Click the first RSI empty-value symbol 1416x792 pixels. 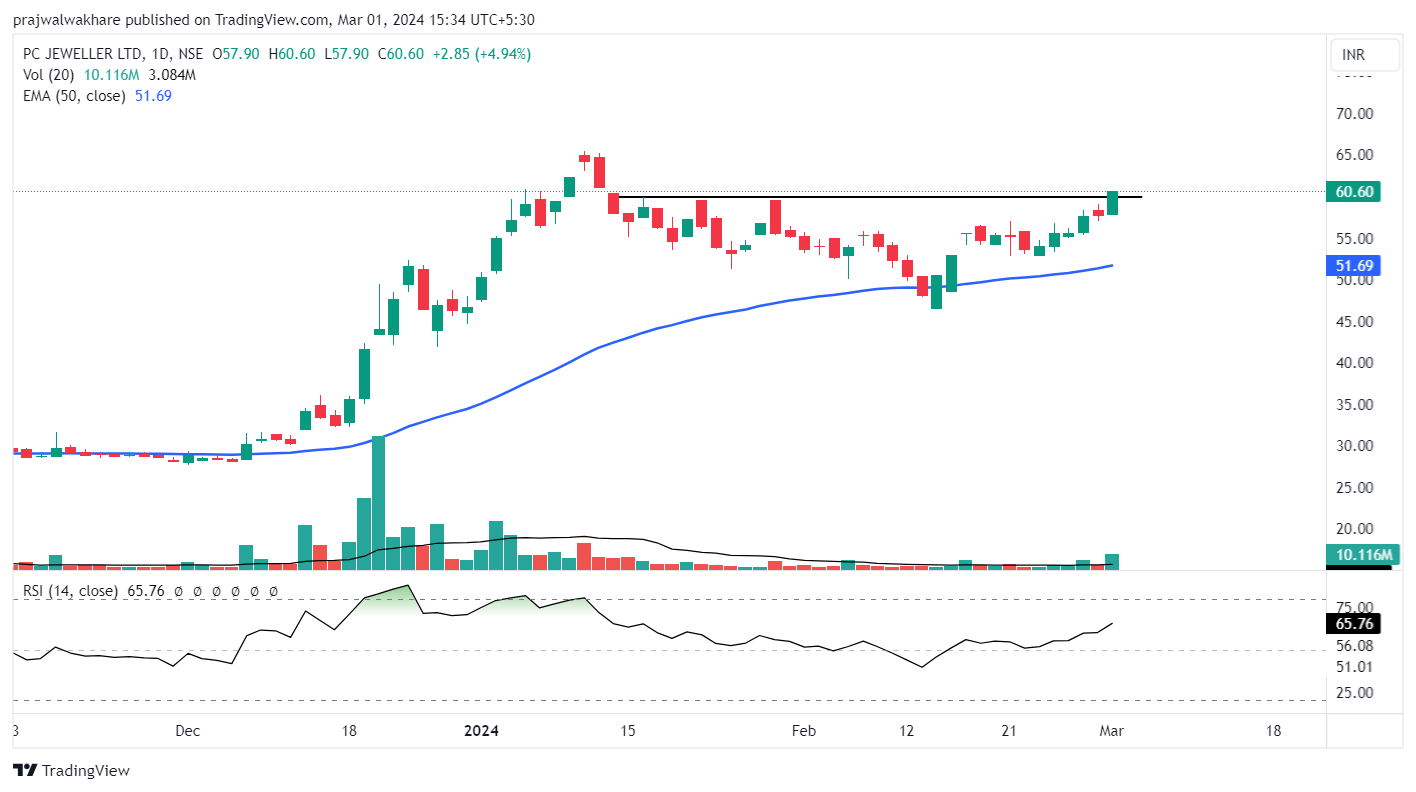click(178, 592)
